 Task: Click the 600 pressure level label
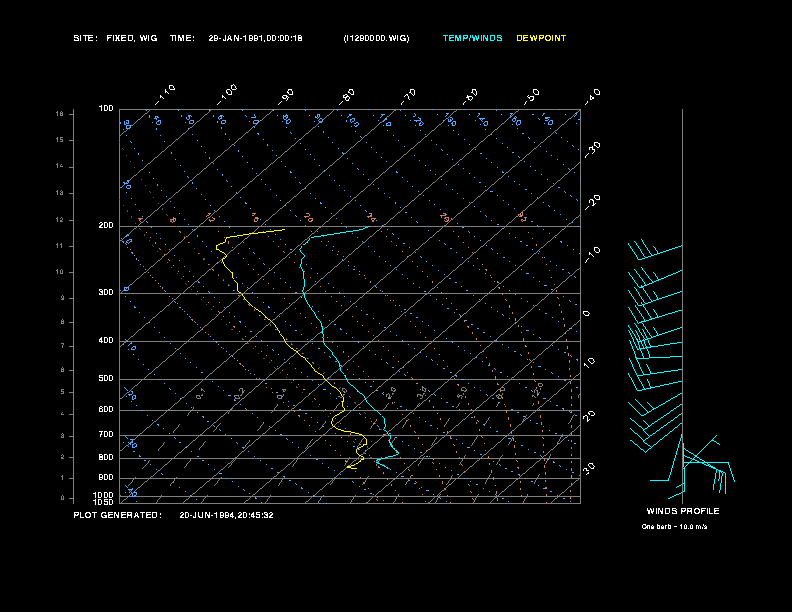(106, 410)
